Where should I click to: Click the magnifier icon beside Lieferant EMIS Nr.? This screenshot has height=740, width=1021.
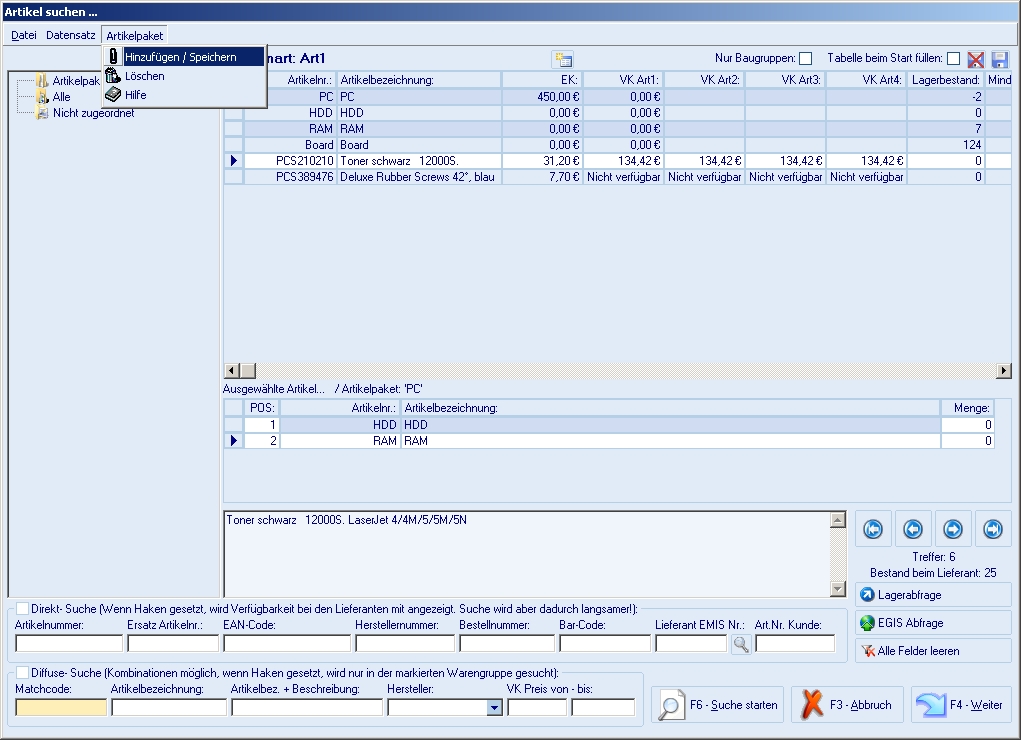click(x=741, y=644)
